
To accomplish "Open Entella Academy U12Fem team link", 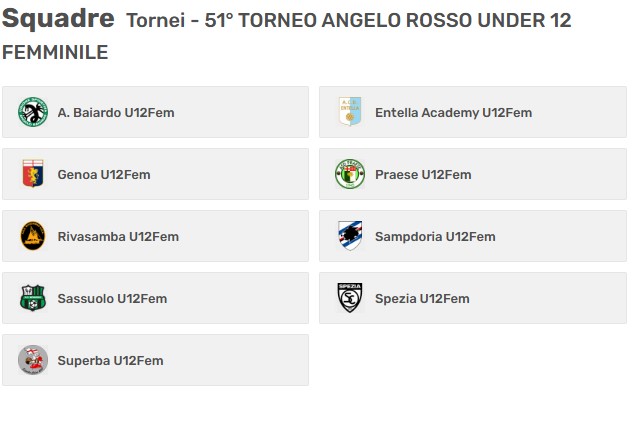I will 453,113.
